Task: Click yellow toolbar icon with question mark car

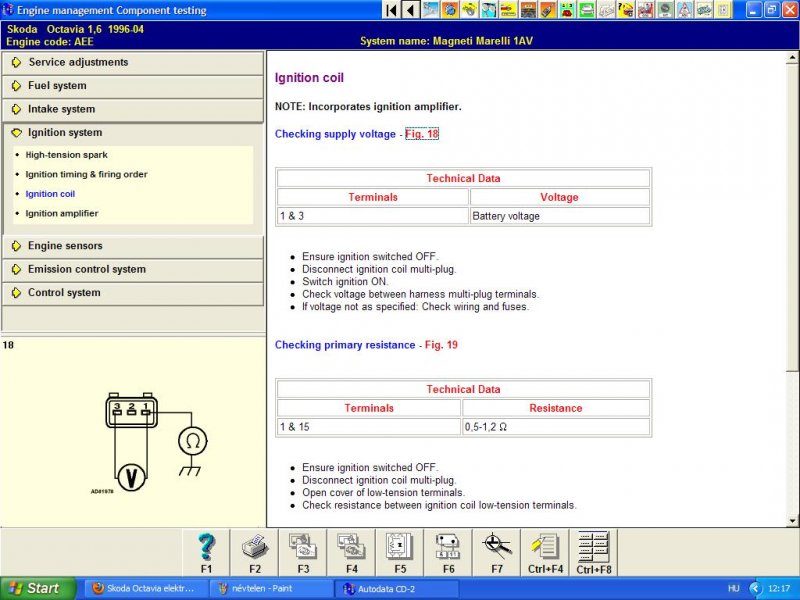Action: point(626,10)
